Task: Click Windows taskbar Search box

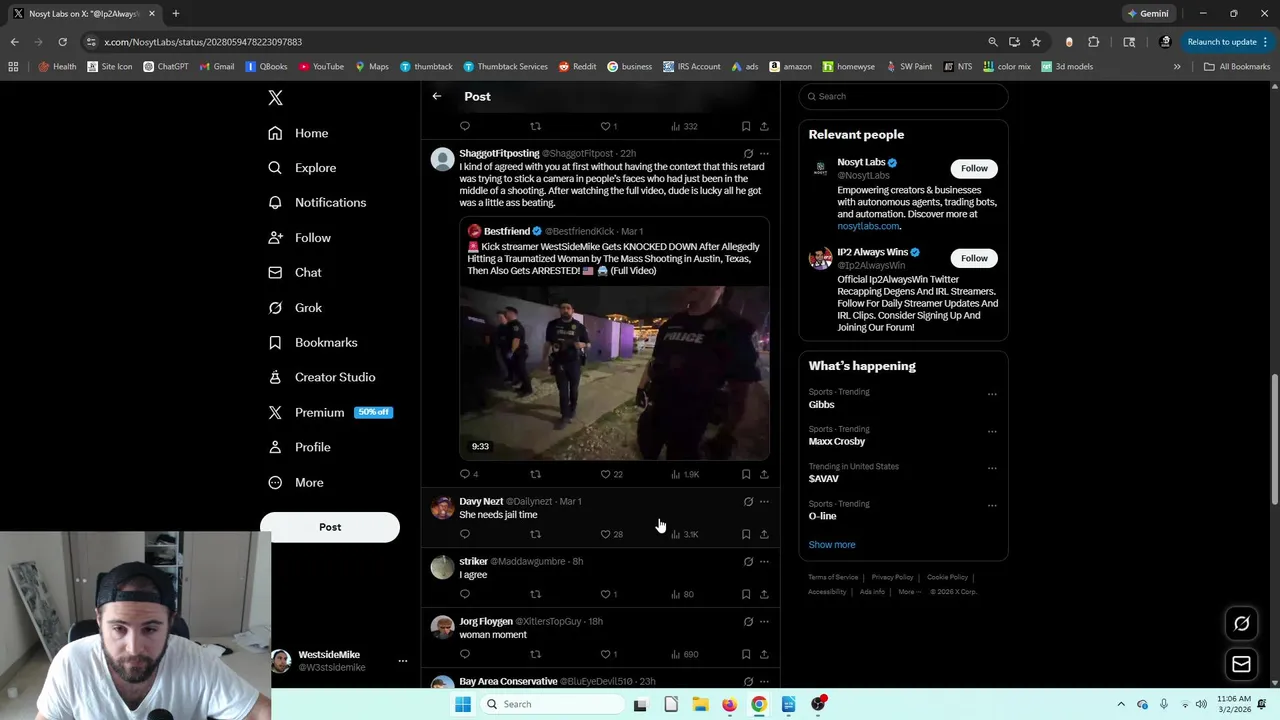Action: [550, 704]
